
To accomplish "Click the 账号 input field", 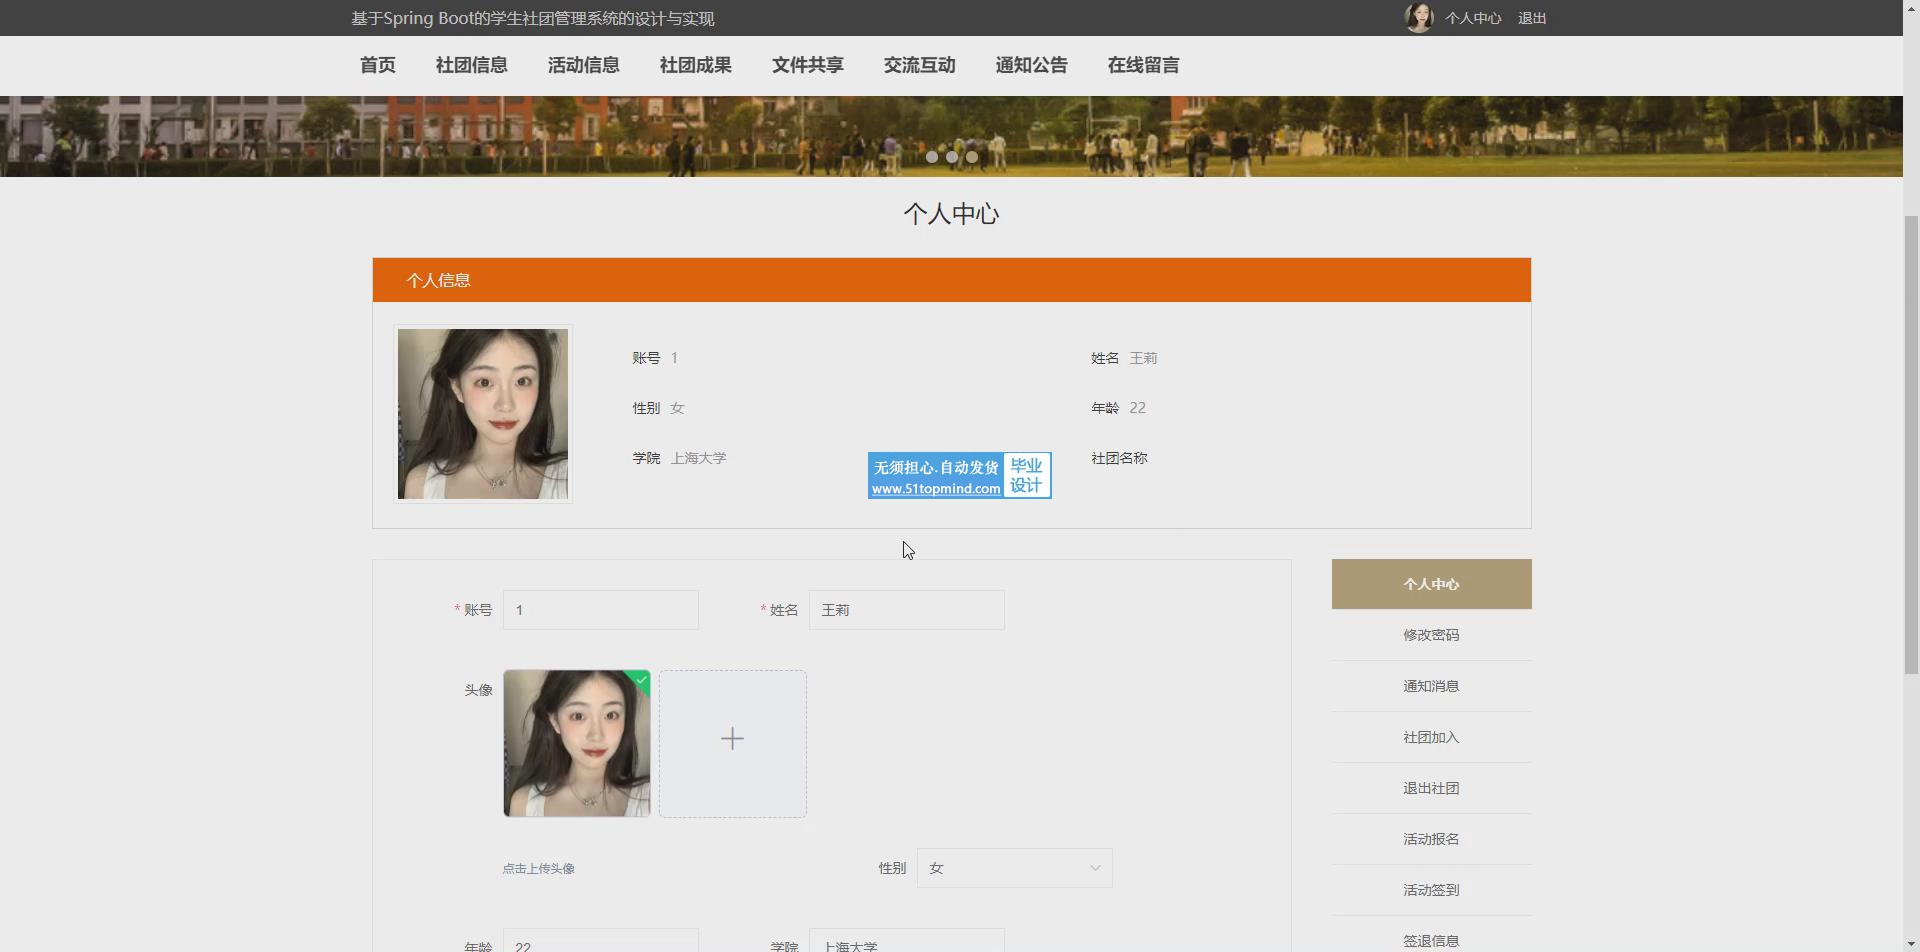I will coord(600,610).
